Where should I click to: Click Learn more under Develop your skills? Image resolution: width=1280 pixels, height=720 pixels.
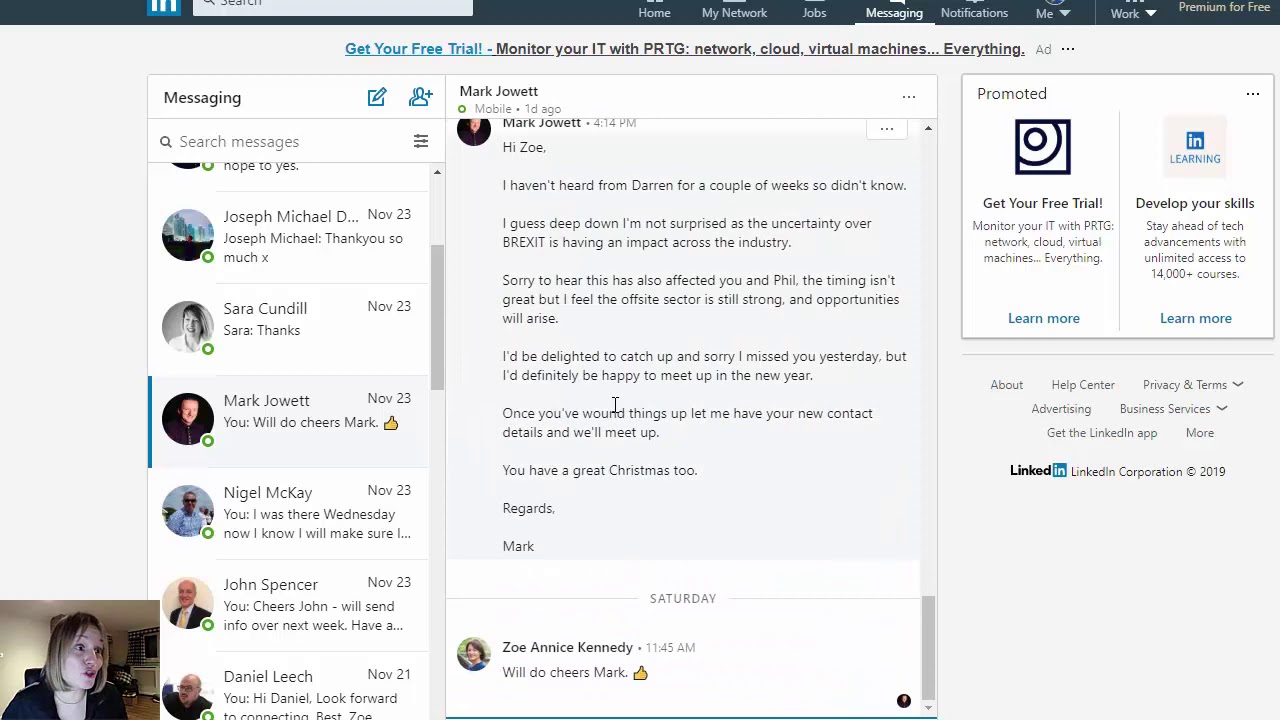1195,318
